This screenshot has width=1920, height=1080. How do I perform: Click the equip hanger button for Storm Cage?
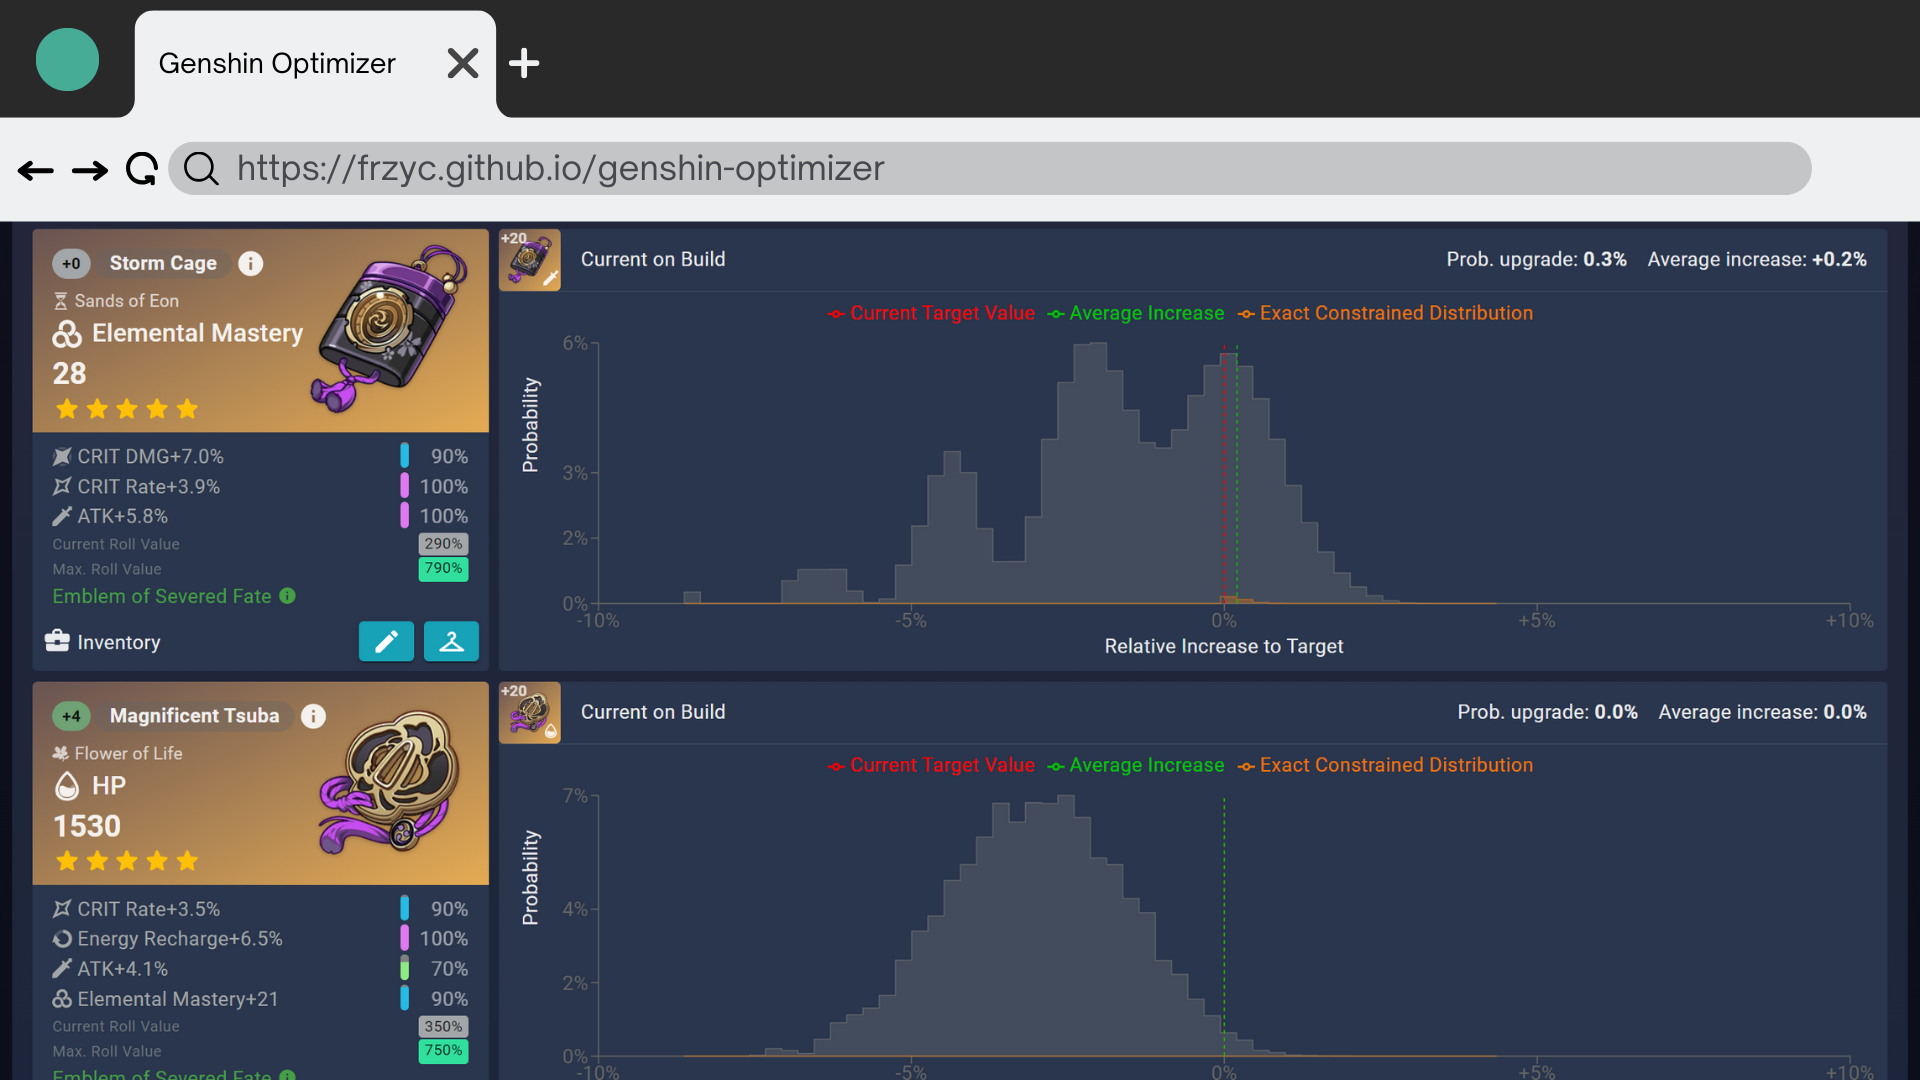click(x=451, y=642)
